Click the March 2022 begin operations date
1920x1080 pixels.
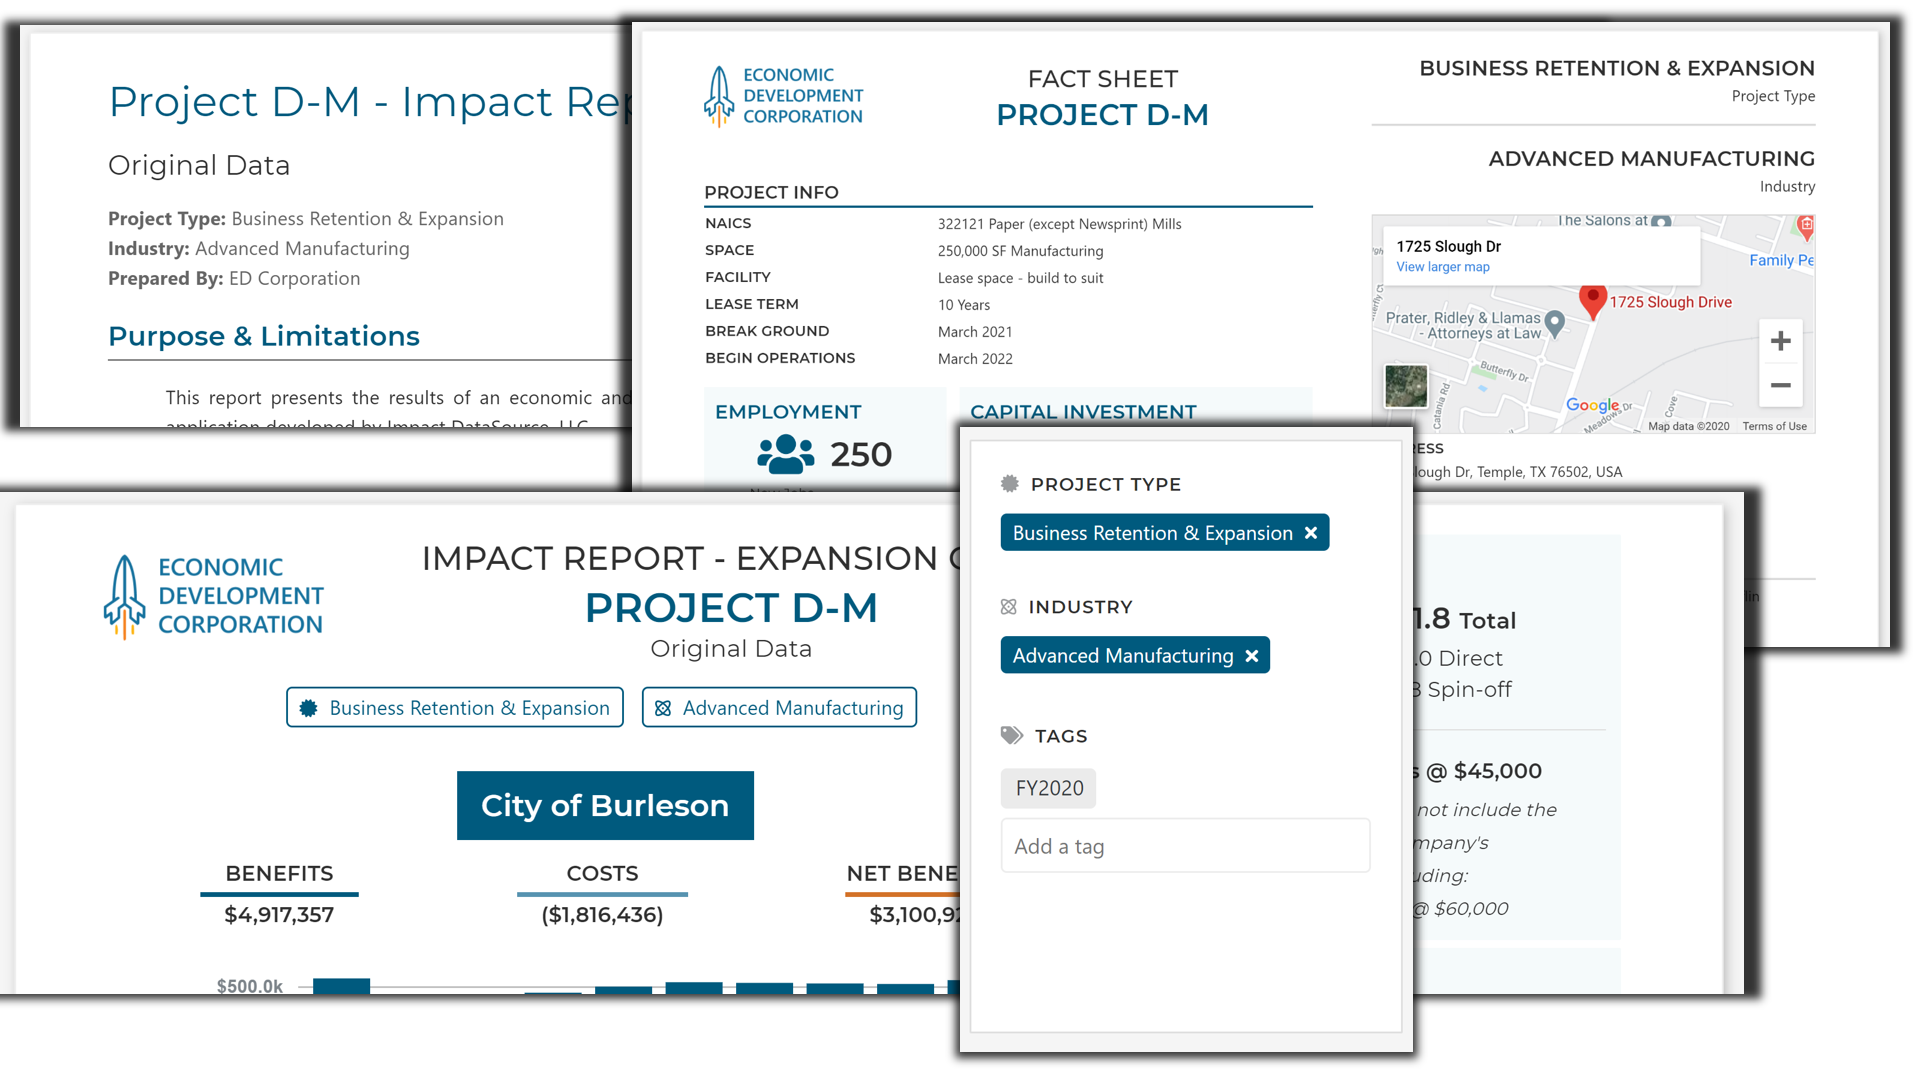point(975,359)
